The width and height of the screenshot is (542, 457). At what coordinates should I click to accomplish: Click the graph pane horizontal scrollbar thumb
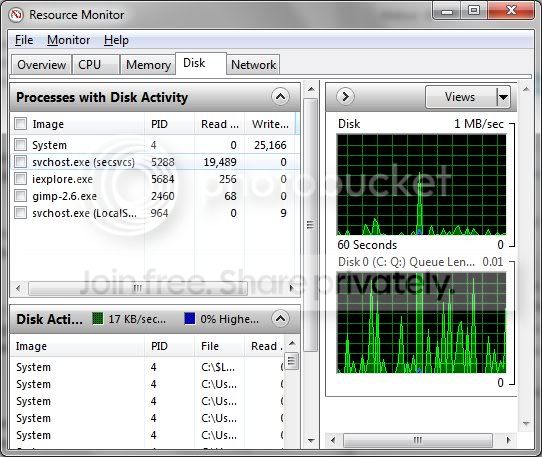pyautogui.click(x=418, y=440)
